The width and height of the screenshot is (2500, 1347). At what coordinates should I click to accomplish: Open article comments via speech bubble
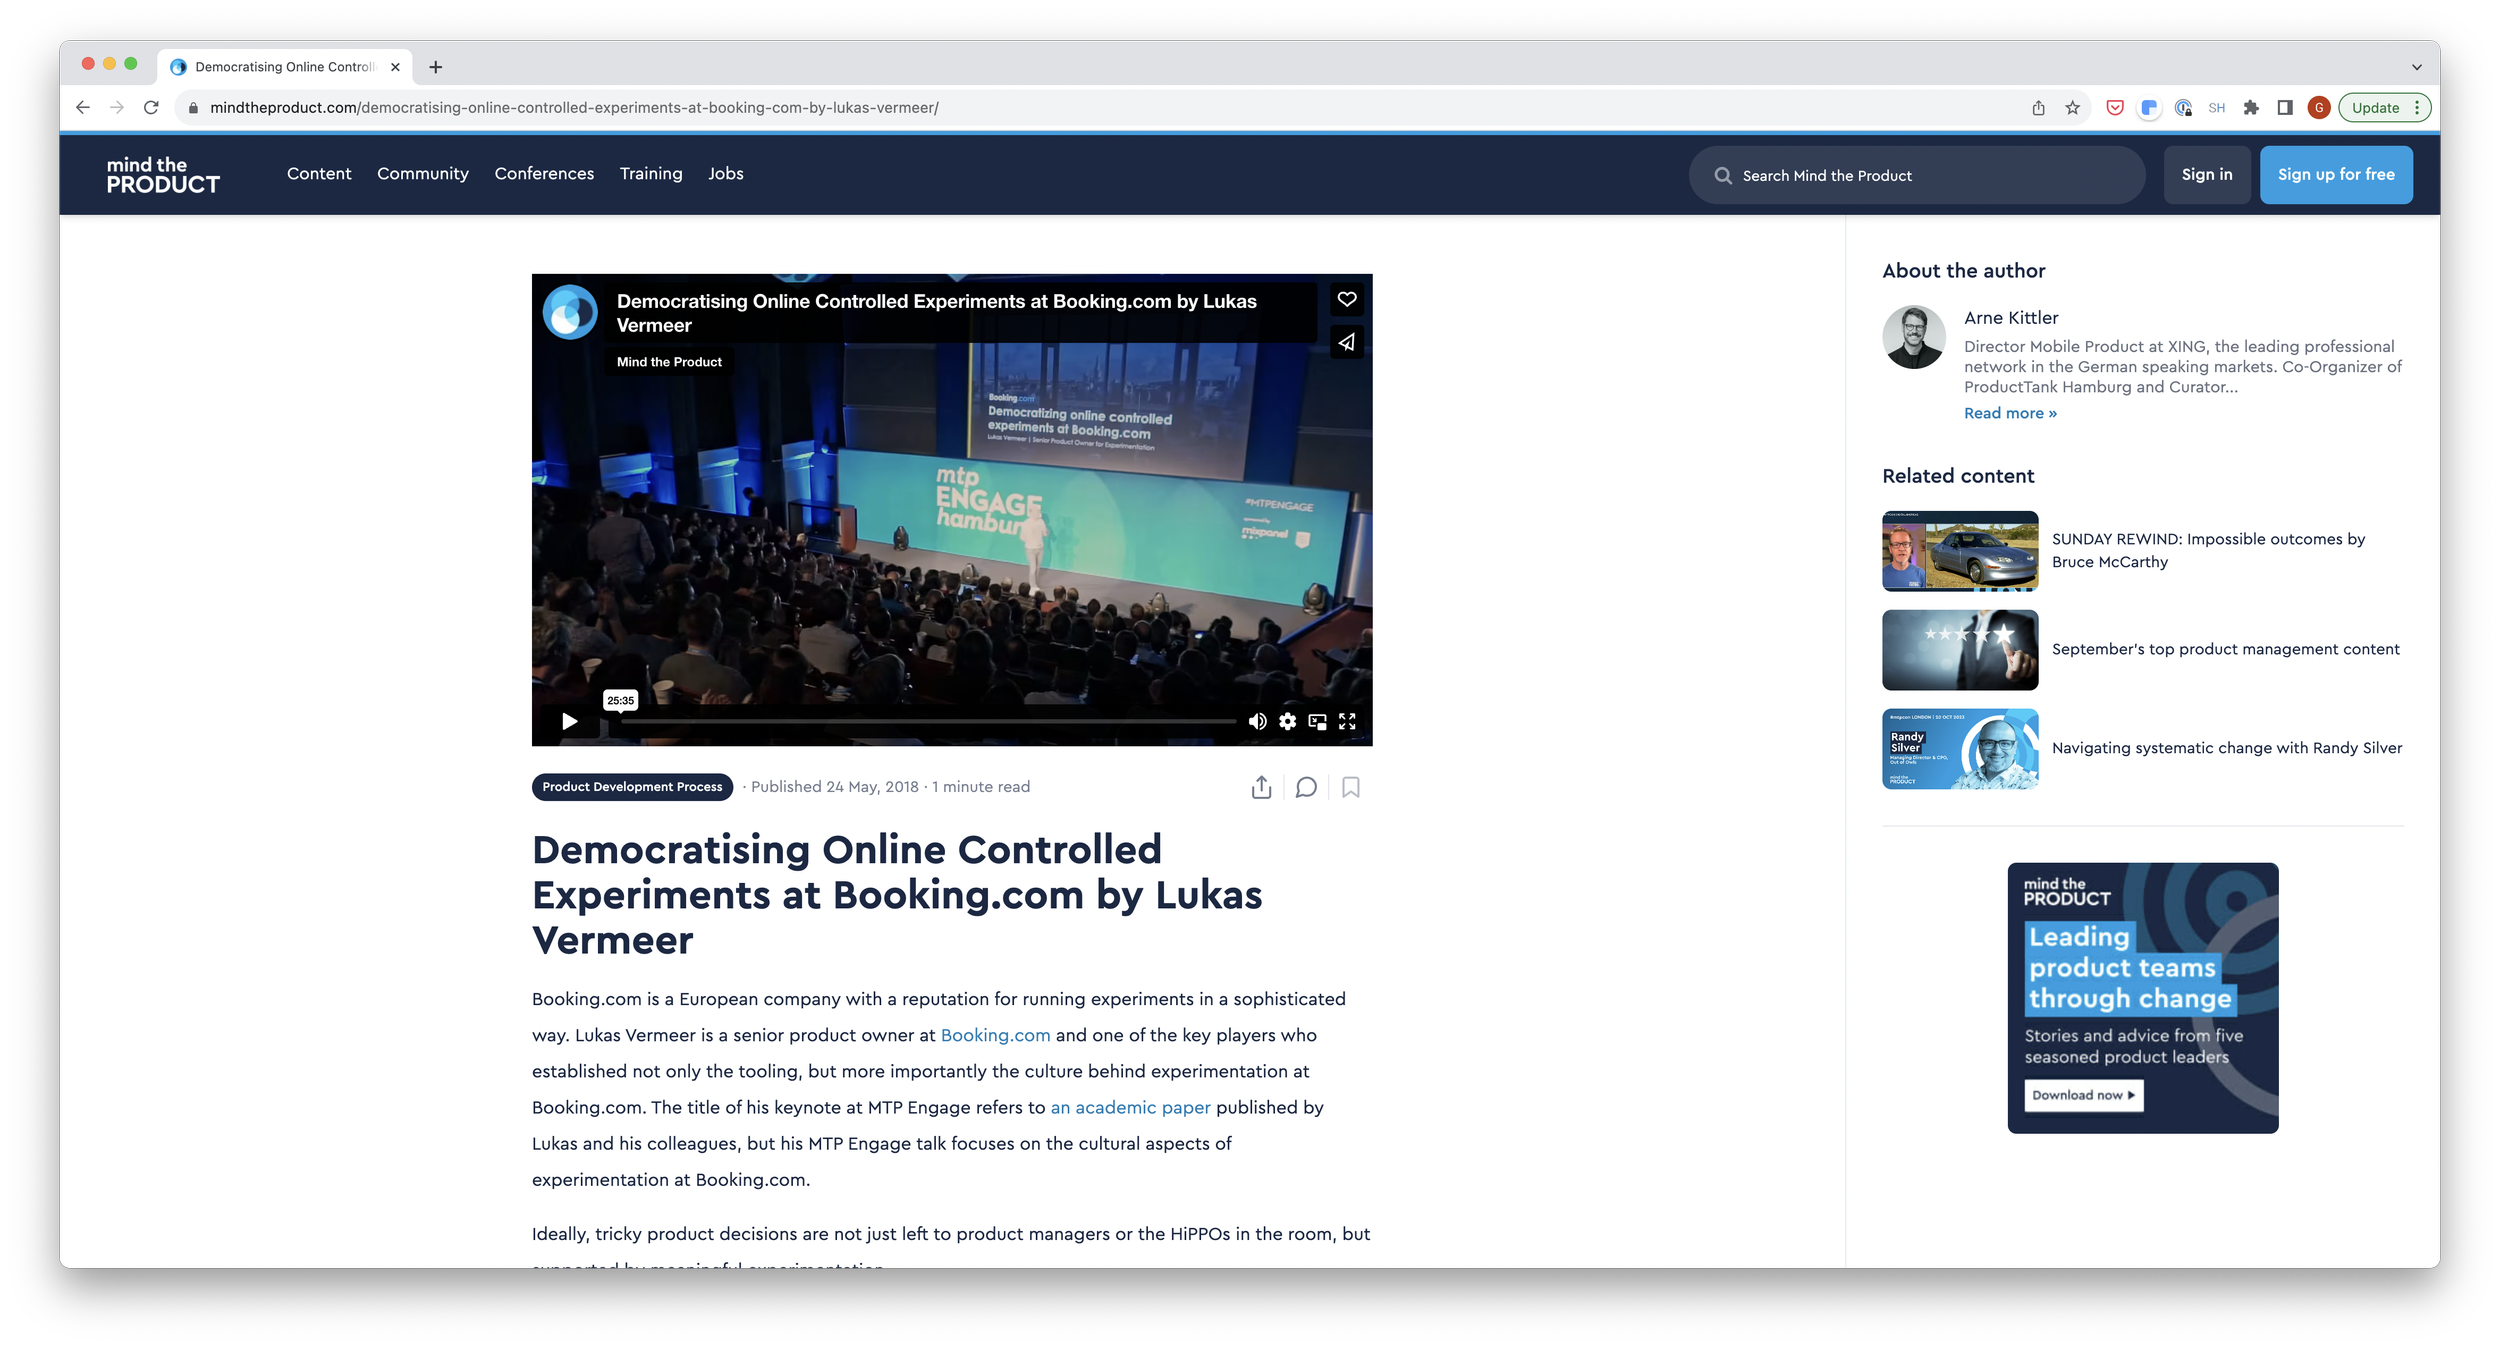(1306, 787)
